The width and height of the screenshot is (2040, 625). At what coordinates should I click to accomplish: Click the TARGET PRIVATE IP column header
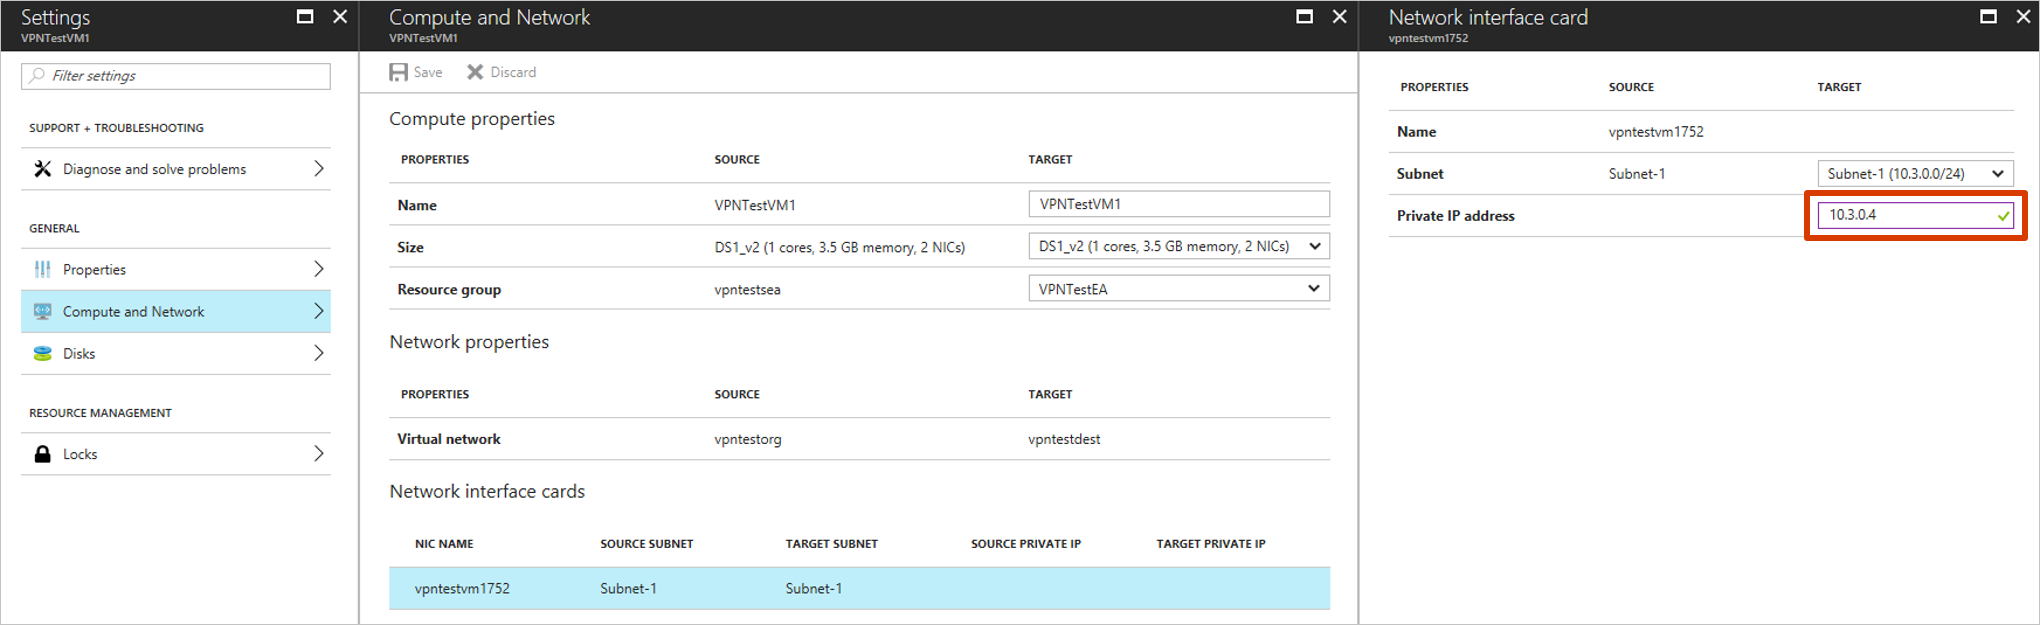point(1211,544)
